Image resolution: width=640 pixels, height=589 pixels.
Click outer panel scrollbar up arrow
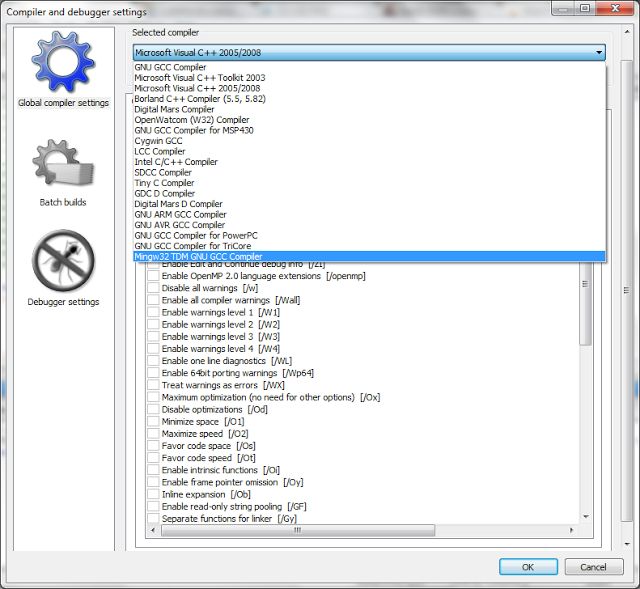[x=627, y=32]
